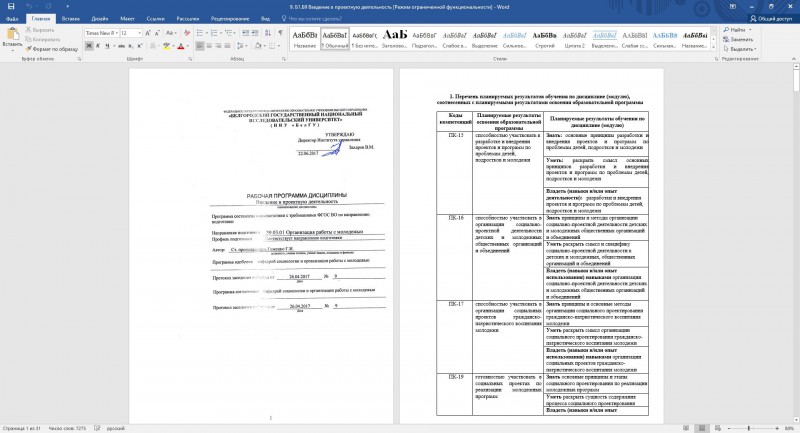Toggle italic formatting (К)
Image resolution: width=800 pixels, height=433 pixels.
pyautogui.click(x=98, y=46)
